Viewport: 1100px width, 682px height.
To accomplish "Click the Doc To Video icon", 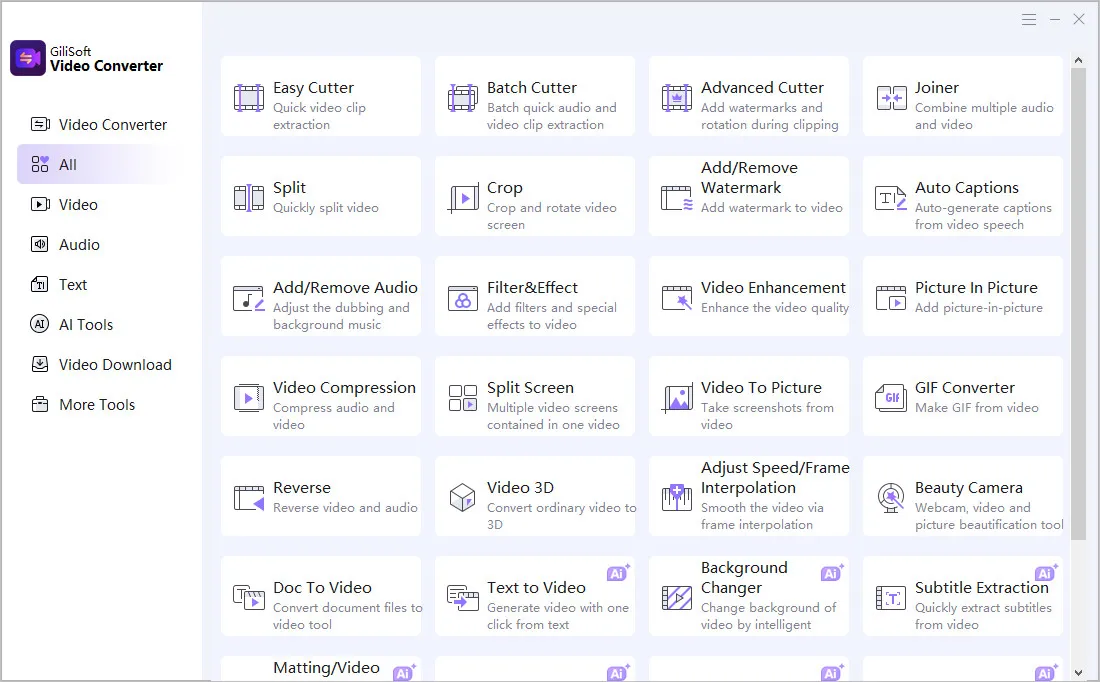I will 249,598.
